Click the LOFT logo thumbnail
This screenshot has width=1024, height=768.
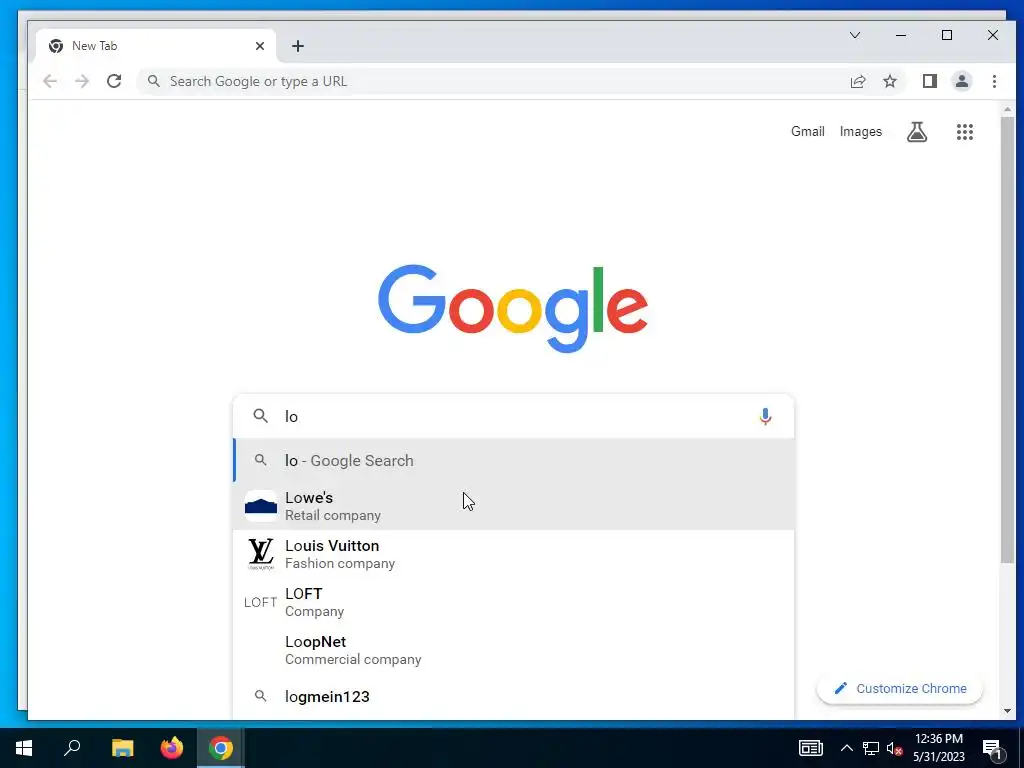pos(261,602)
